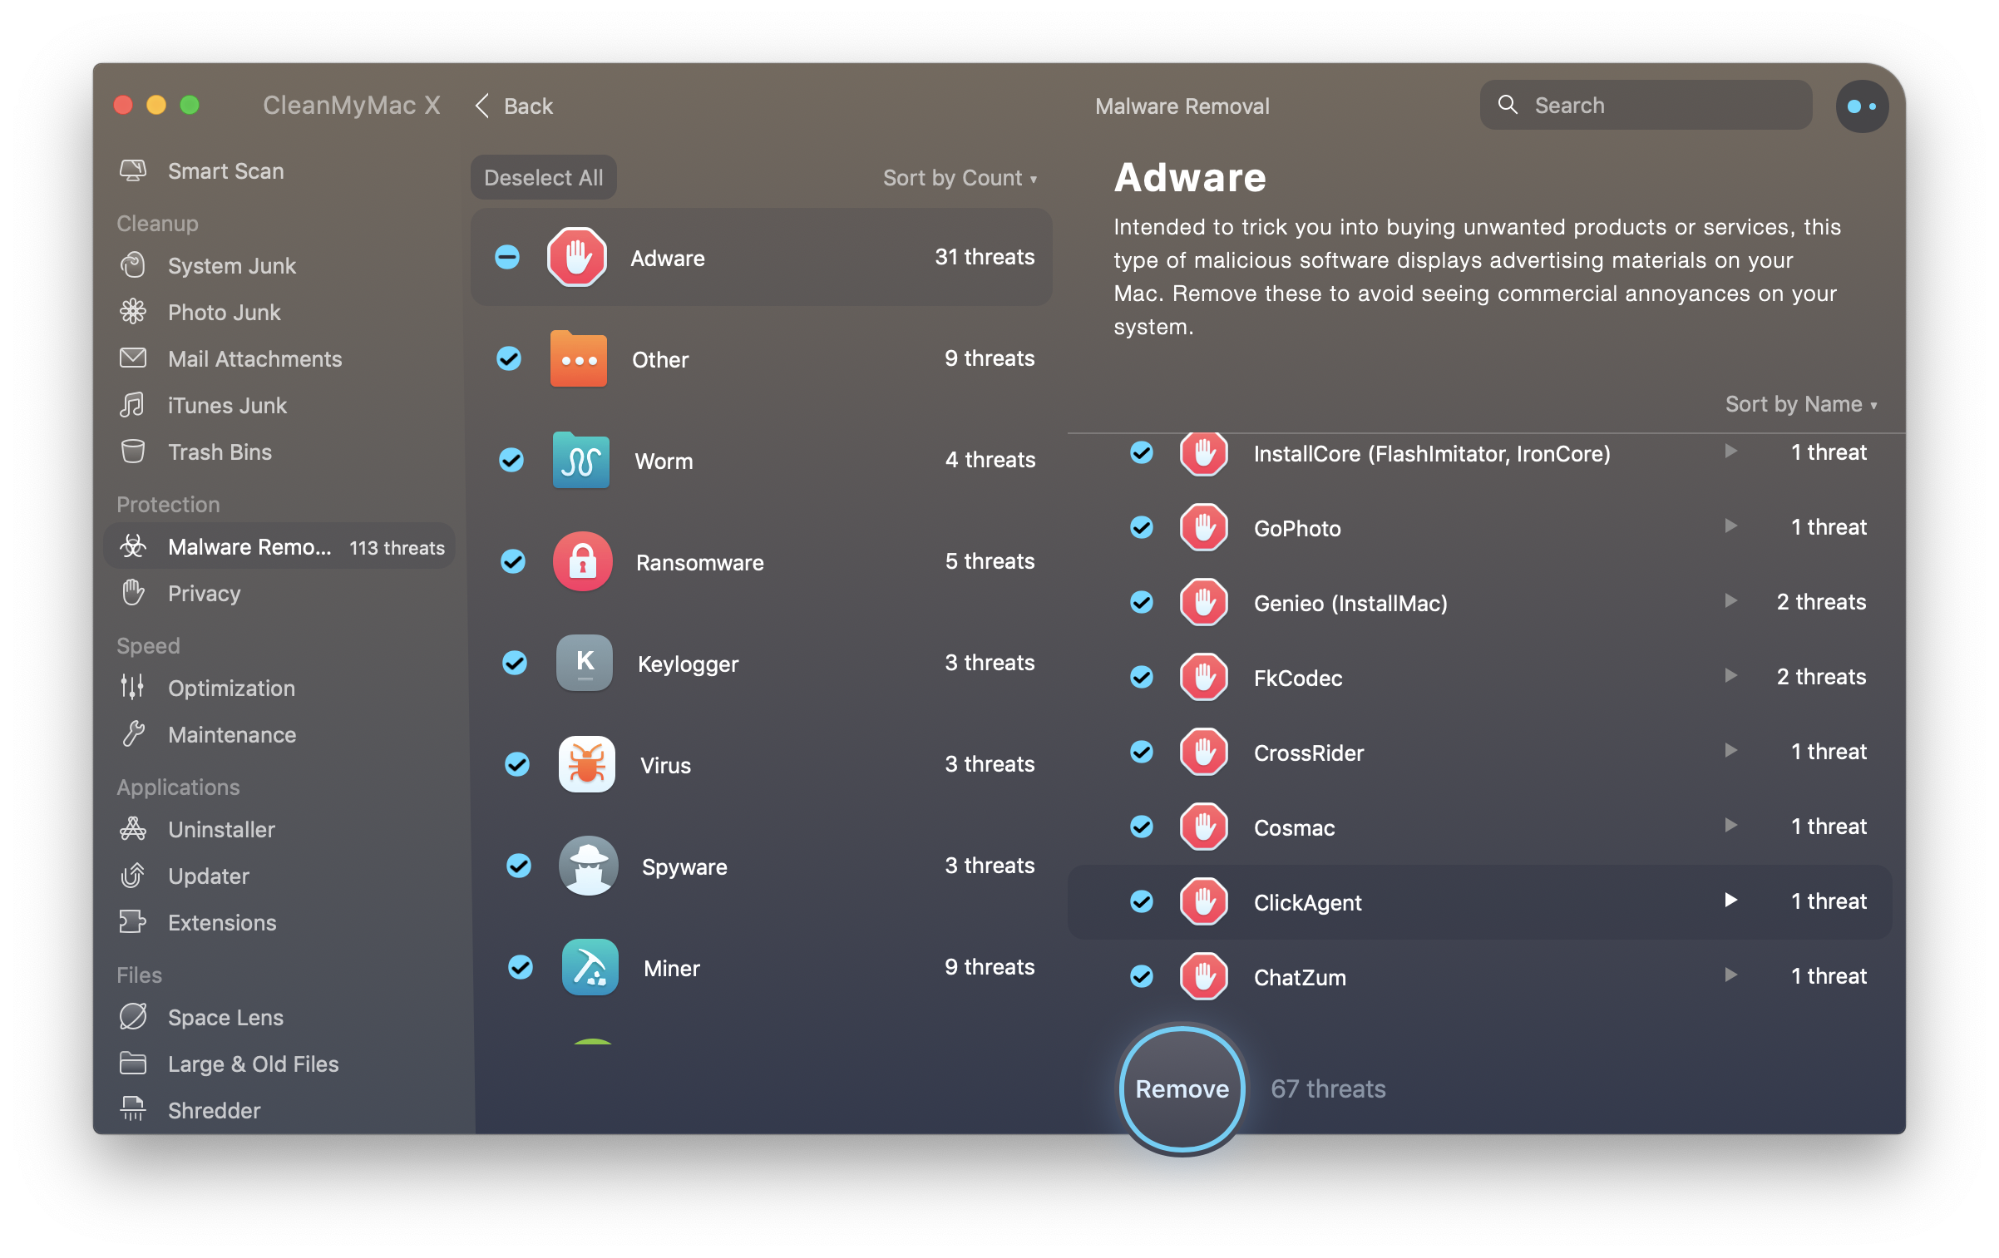Uncheck the Virus category checkbox
The image size is (1999, 1258).
tap(517, 765)
